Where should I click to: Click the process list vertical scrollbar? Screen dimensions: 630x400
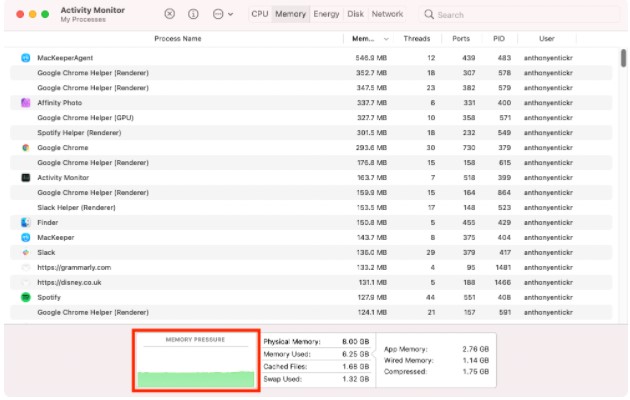(x=623, y=58)
